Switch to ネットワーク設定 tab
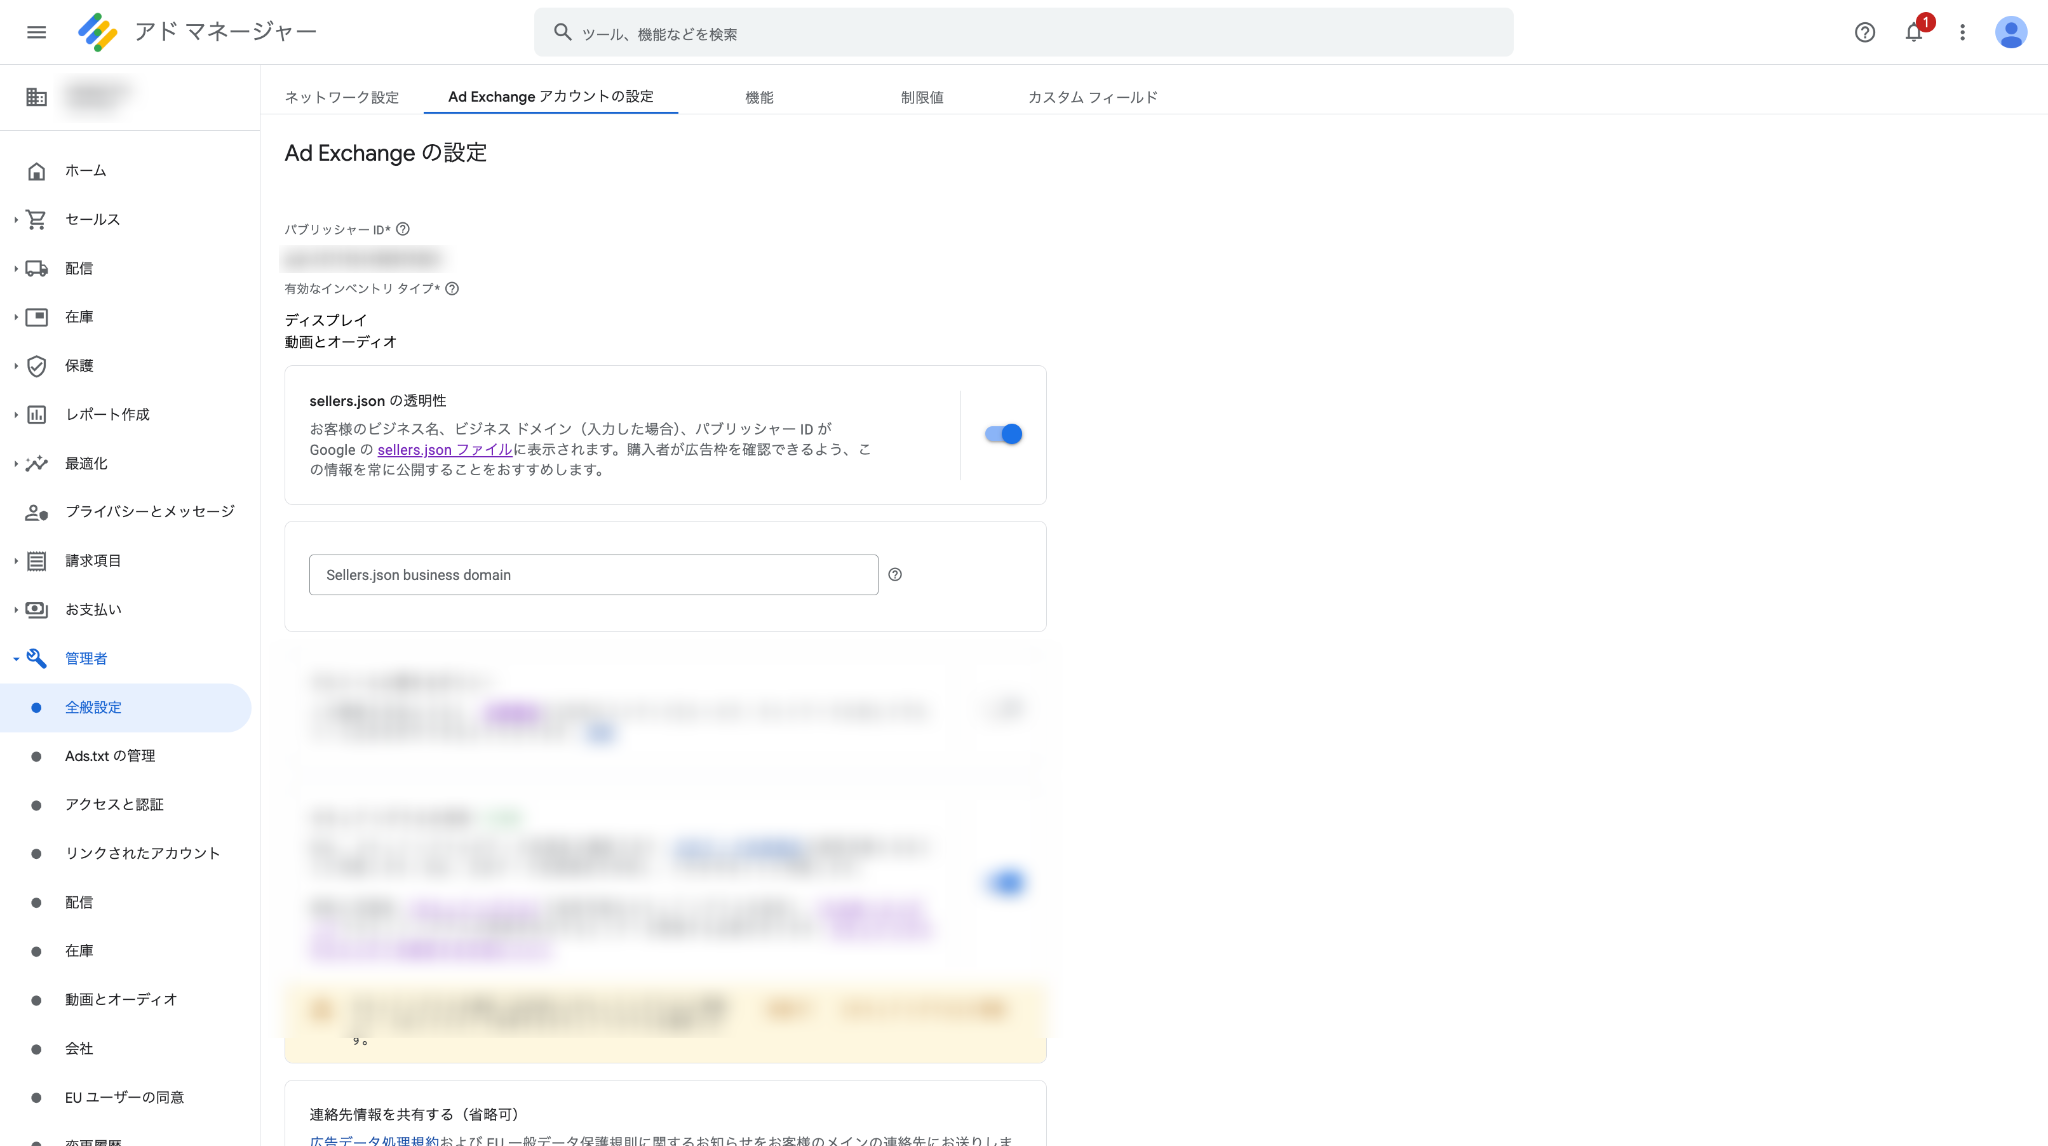Screen dimensions: 2048x1146 click(x=342, y=97)
